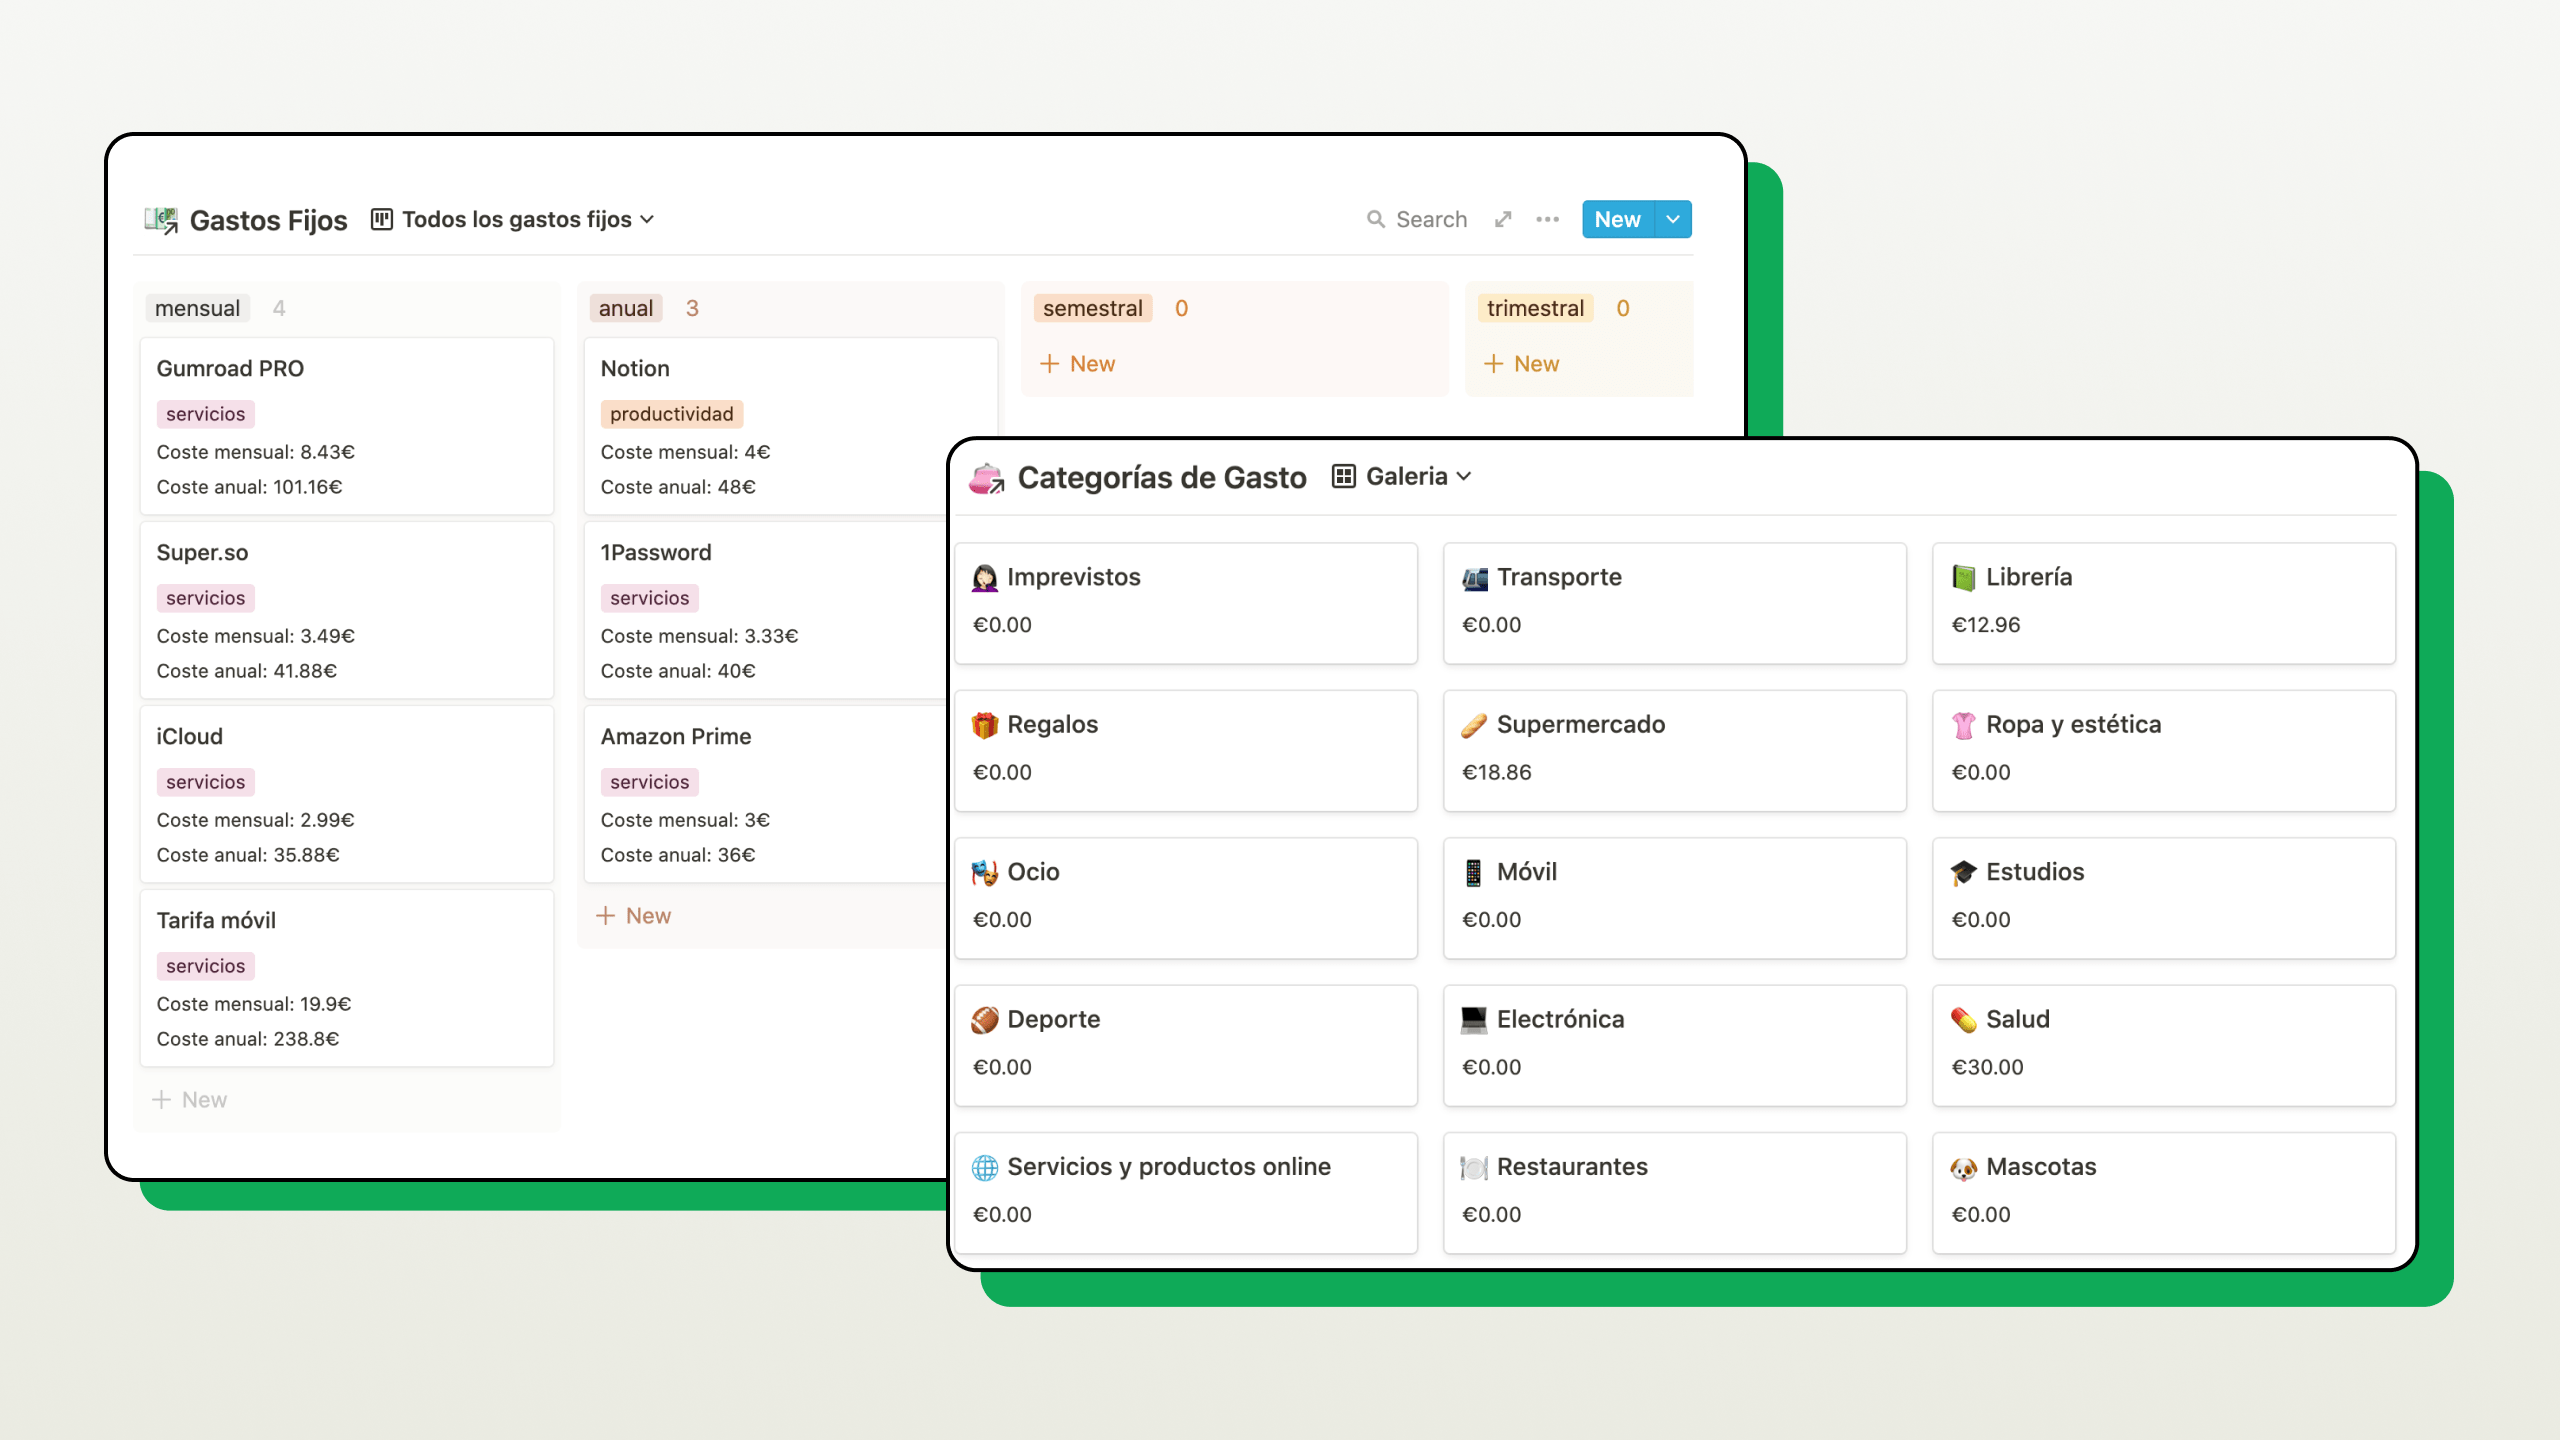Click the gallery grid icon beside Galeria
2560x1440 pixels.
pyautogui.click(x=1344, y=477)
